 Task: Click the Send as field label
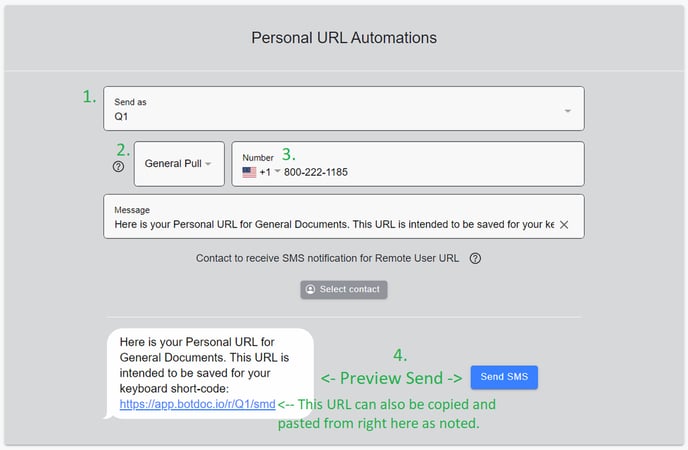coord(131,102)
